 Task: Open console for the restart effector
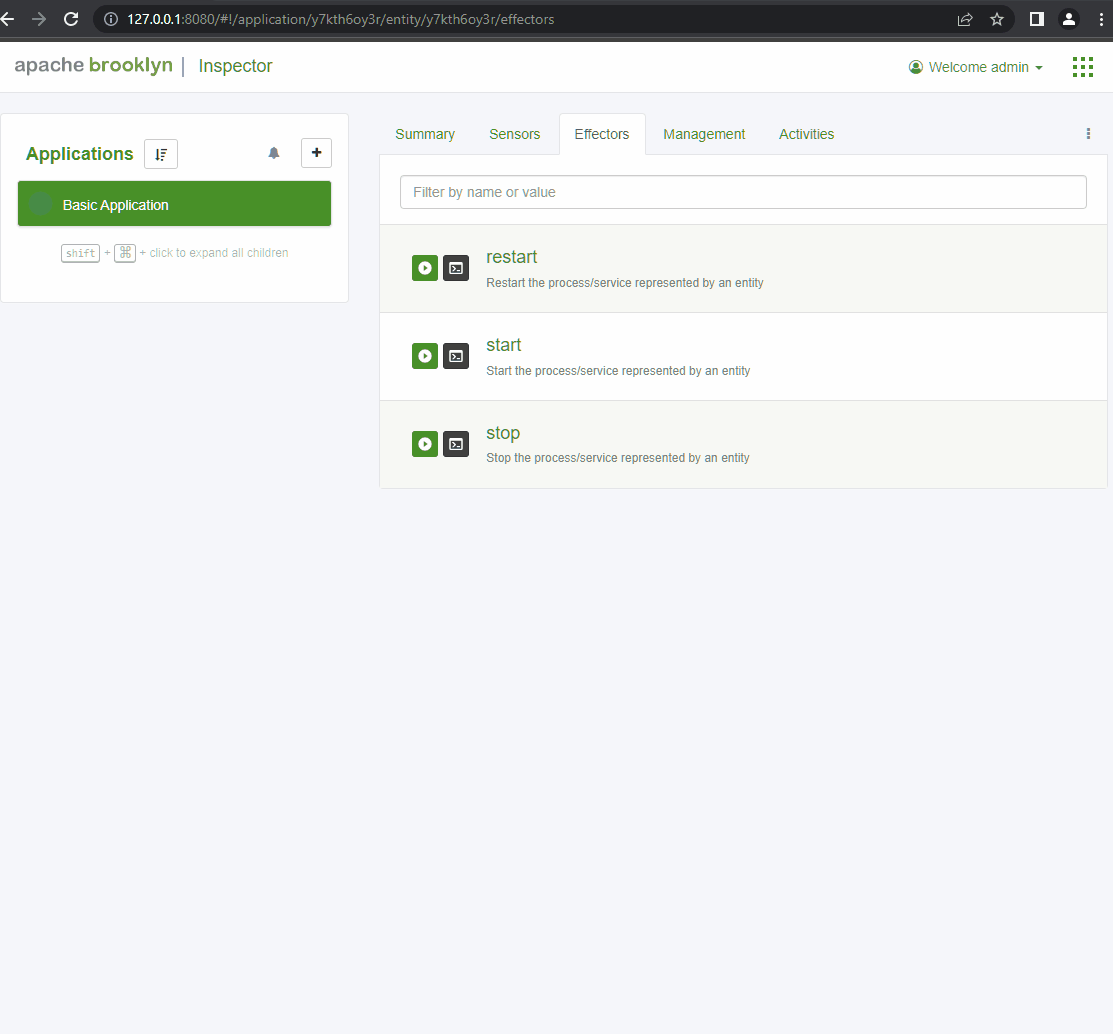pos(456,268)
